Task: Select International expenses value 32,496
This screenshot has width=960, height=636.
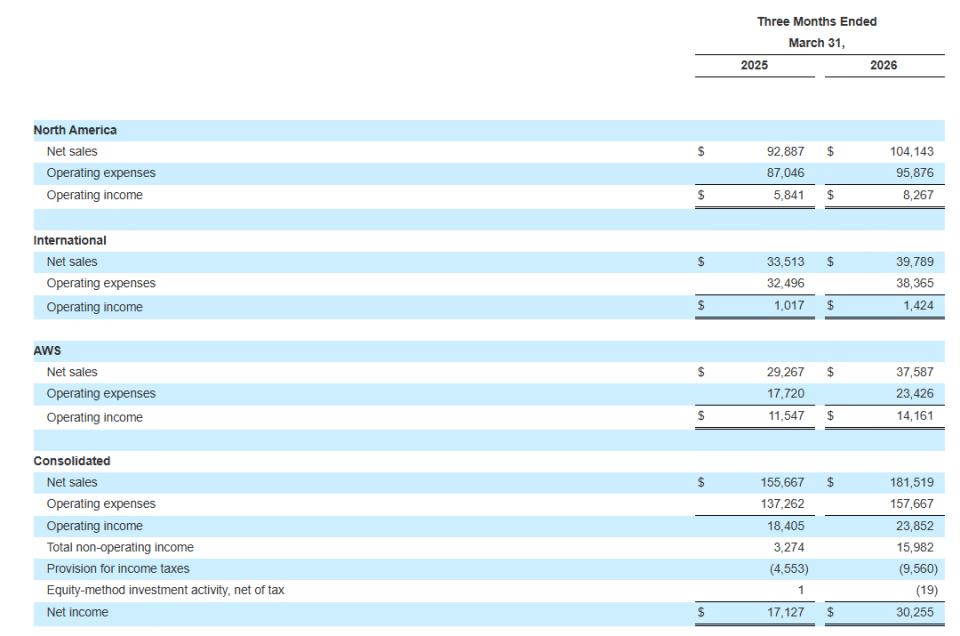Action: [x=786, y=283]
